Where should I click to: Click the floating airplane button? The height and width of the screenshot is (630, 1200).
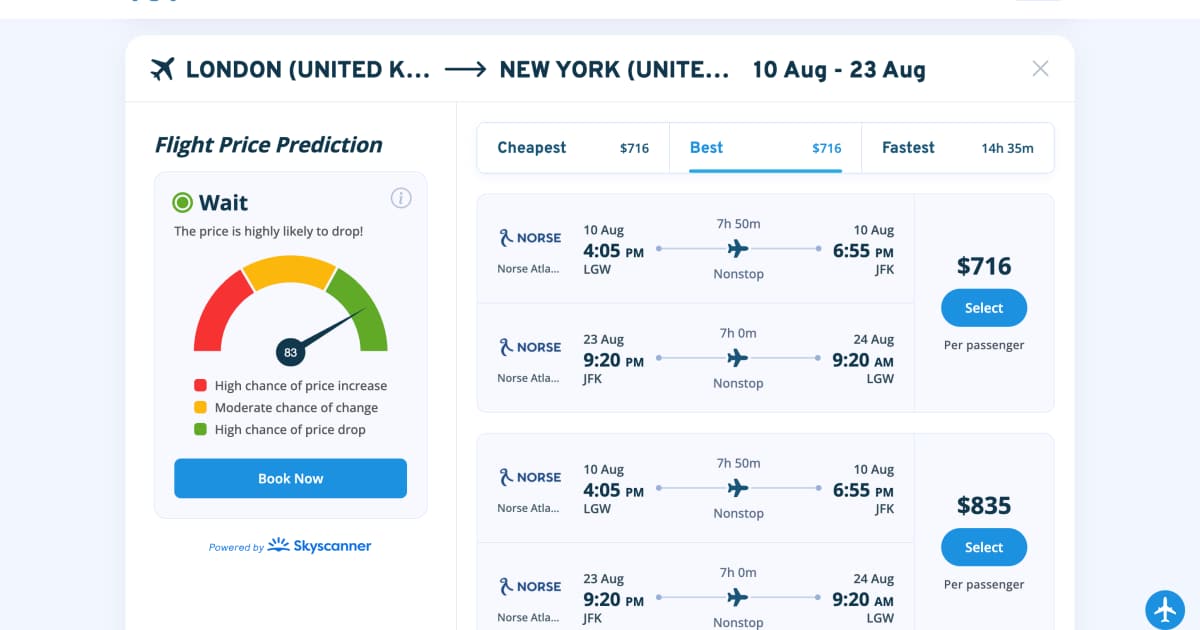1165,608
